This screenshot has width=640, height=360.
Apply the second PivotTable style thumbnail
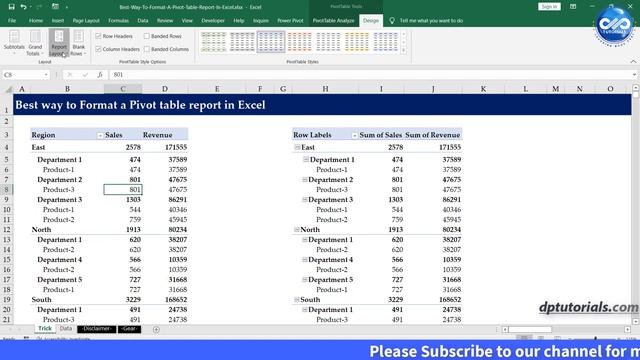242,42
